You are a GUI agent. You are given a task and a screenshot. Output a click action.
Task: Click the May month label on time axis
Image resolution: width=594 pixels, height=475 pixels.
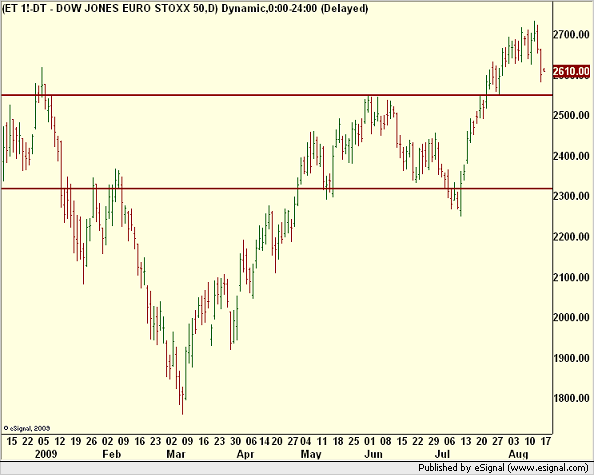pyautogui.click(x=311, y=454)
